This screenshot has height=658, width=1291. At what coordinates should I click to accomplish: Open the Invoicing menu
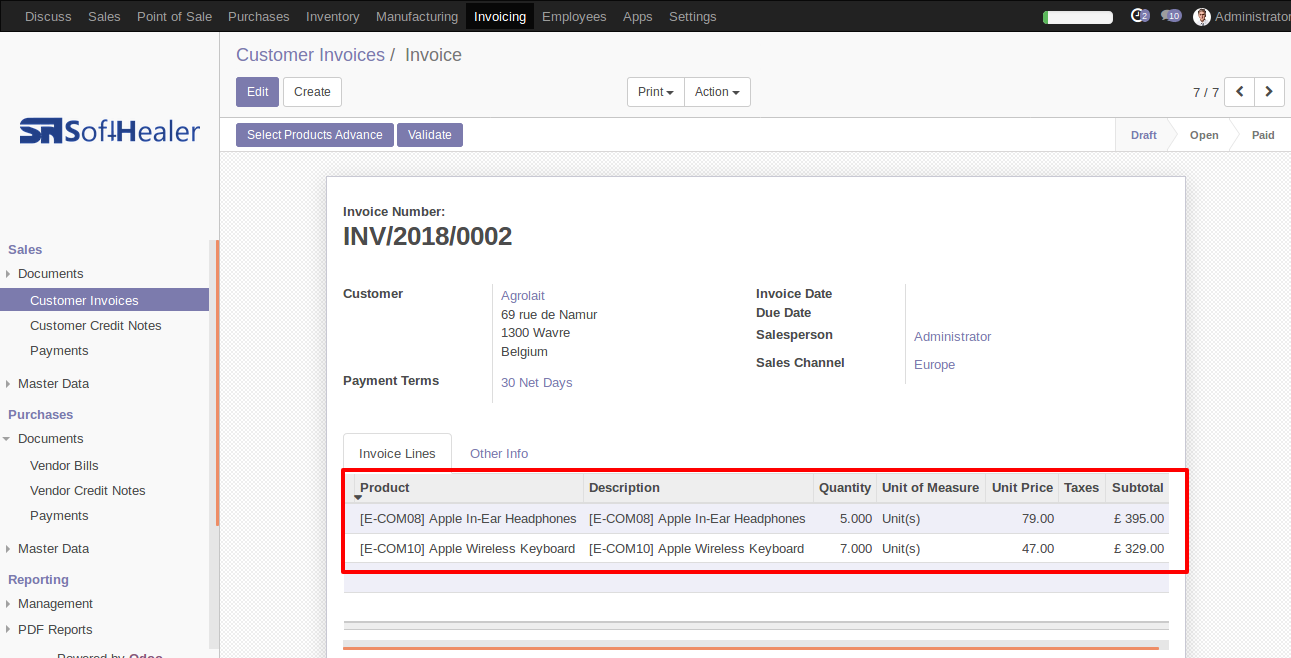pos(500,17)
